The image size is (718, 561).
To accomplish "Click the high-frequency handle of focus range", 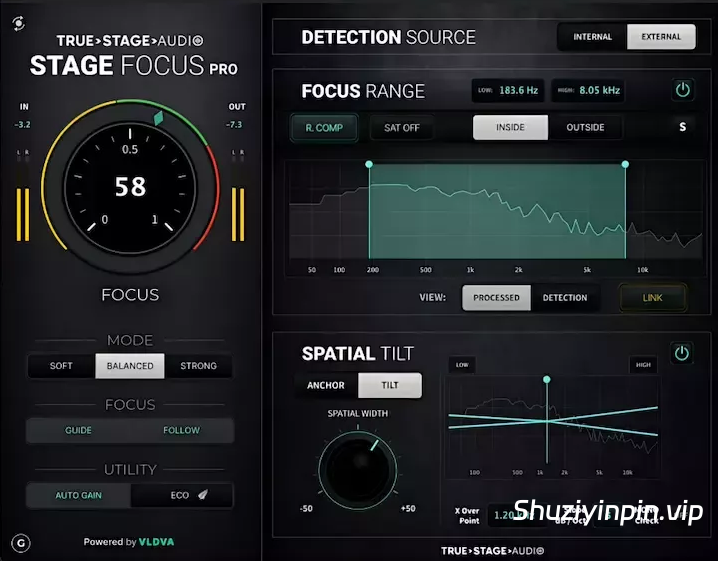I will coord(625,164).
